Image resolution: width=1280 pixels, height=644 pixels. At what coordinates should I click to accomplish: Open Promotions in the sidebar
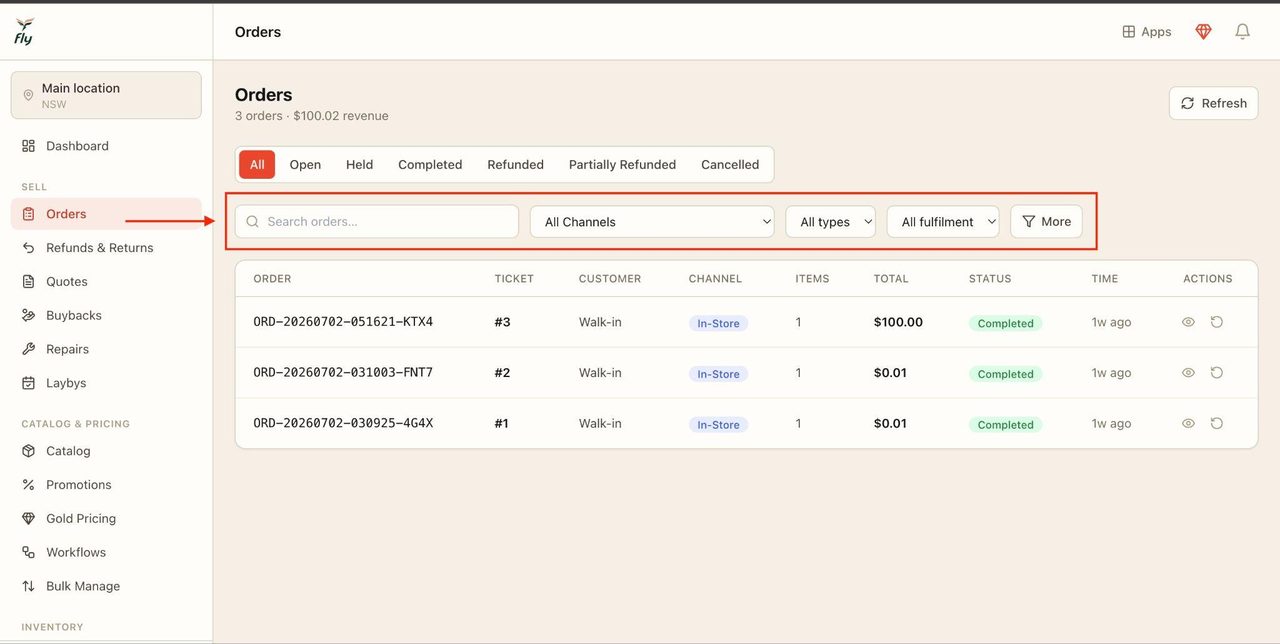[106, 485]
